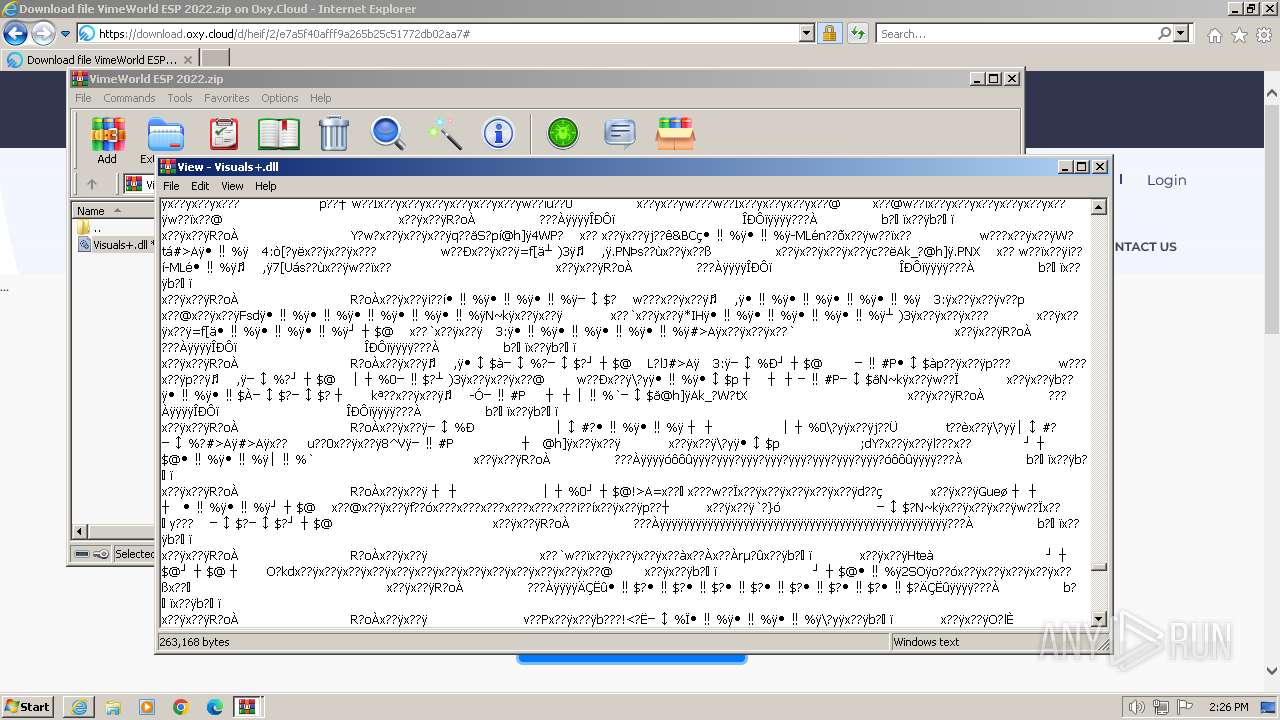This screenshot has width=1280, height=720.
Task: Open Chrome from the taskbar
Action: pyautogui.click(x=180, y=707)
